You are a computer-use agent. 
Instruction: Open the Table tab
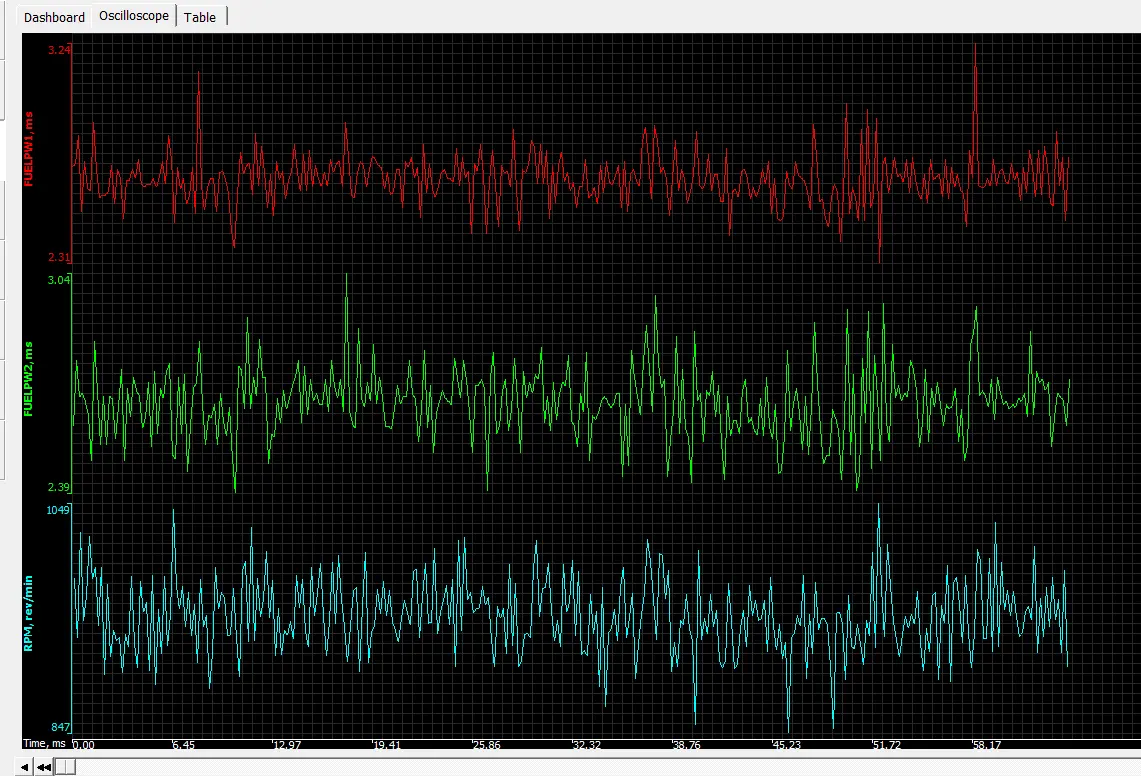click(x=199, y=17)
